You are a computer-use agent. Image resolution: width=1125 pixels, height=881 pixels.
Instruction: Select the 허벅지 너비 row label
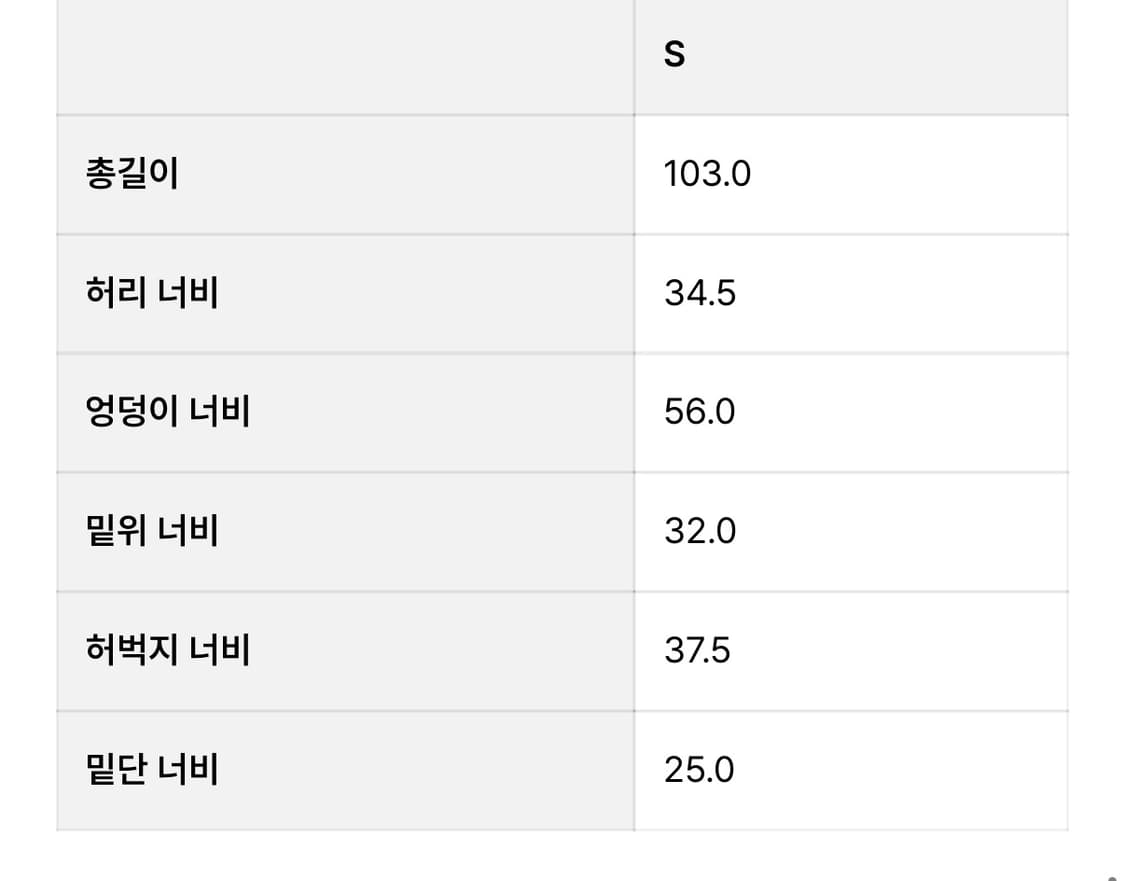[168, 650]
